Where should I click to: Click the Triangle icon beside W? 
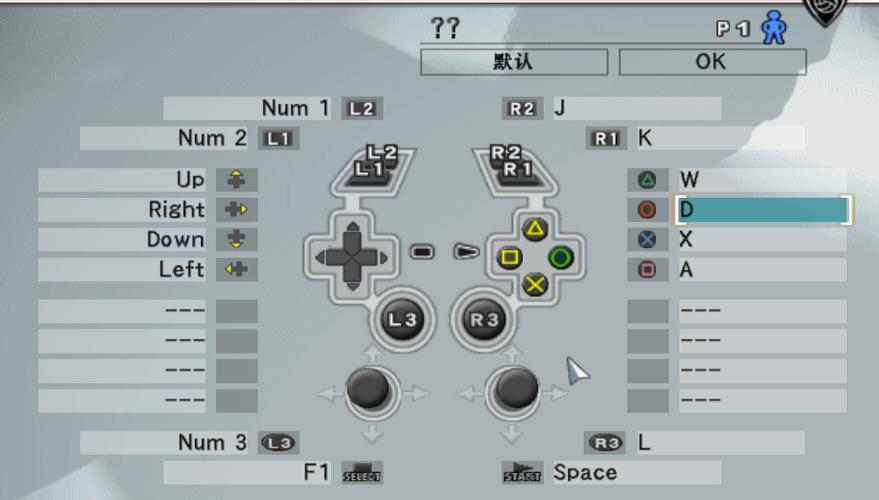coord(647,180)
